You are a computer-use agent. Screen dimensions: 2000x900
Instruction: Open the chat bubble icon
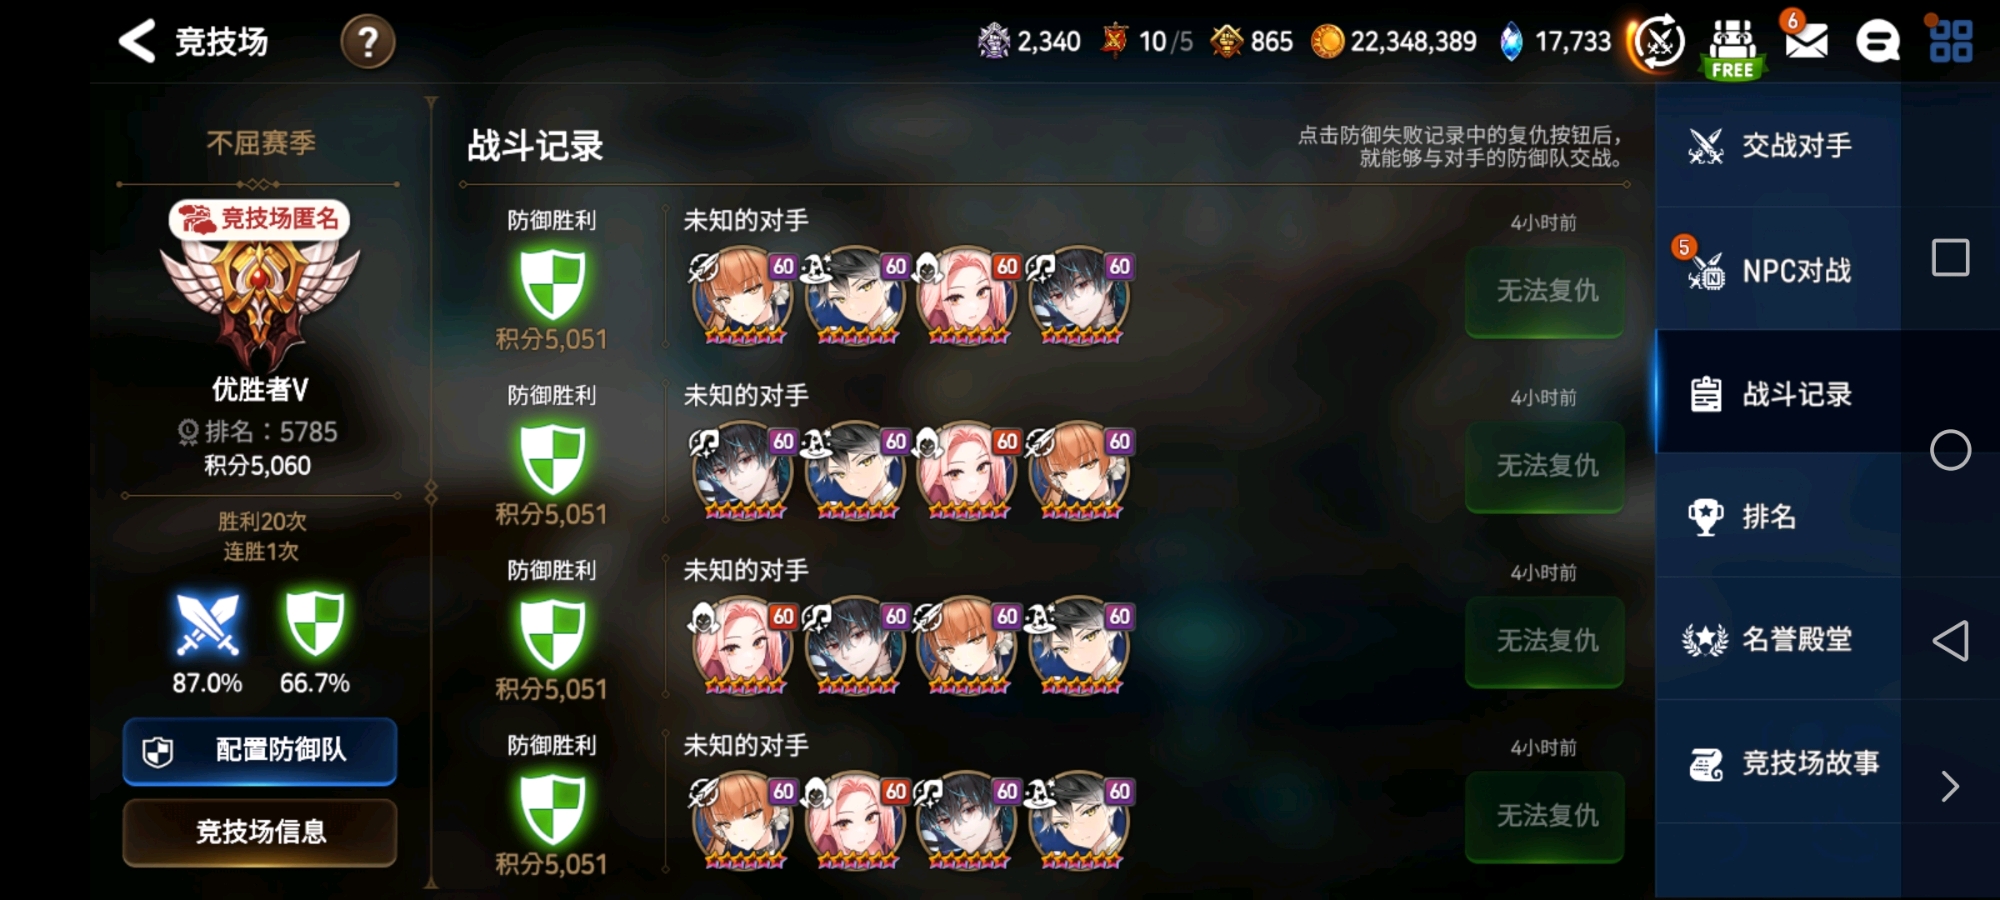pyautogui.click(x=1878, y=42)
